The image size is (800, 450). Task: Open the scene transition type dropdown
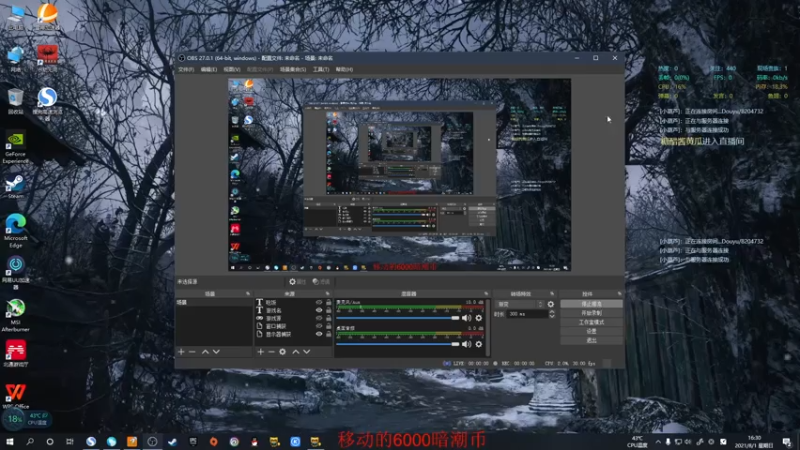(520, 304)
